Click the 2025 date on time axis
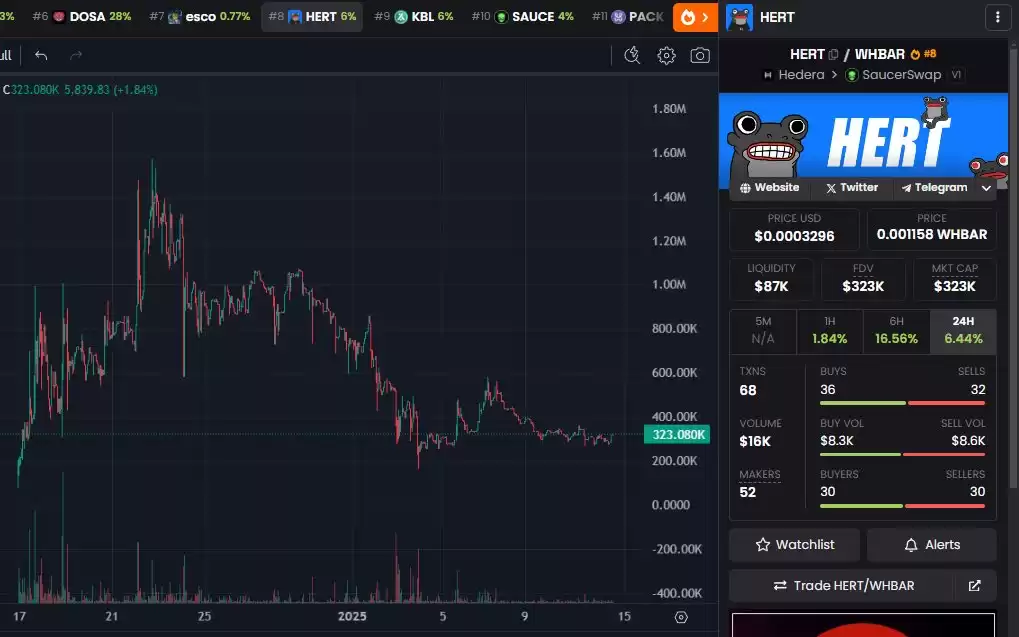 (352, 616)
